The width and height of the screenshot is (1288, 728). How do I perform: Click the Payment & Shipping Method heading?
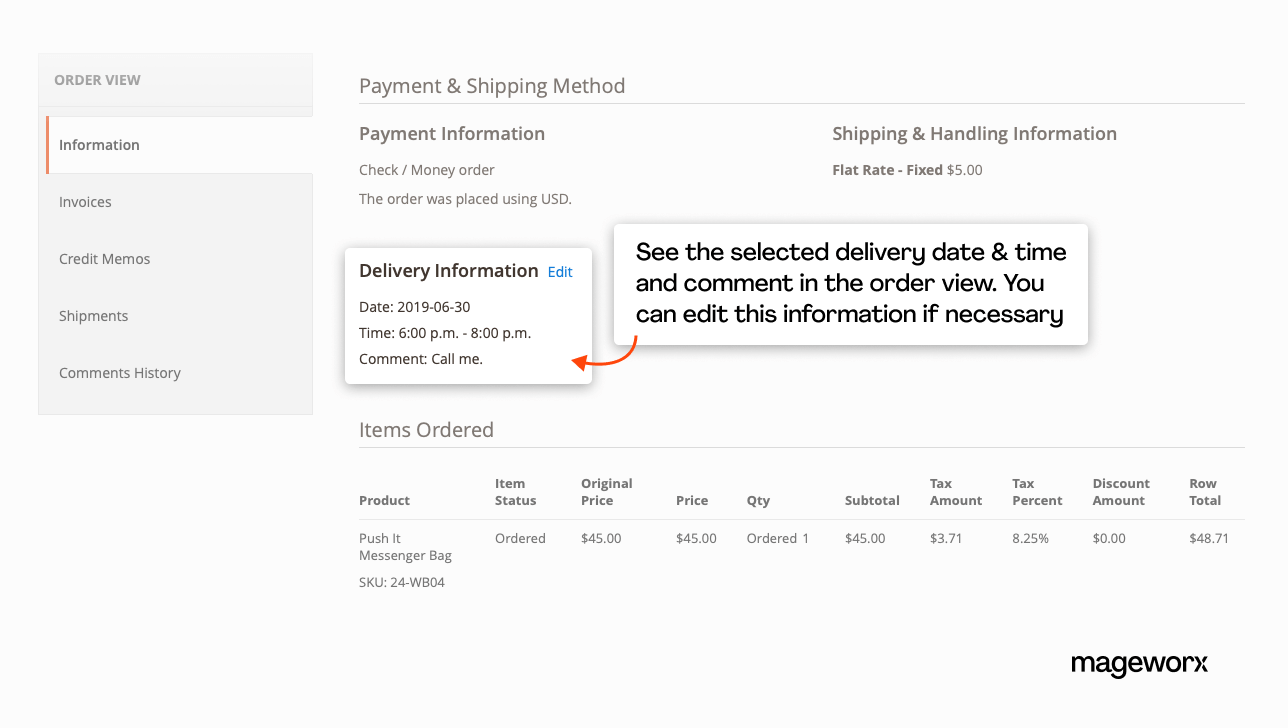pyautogui.click(x=492, y=86)
